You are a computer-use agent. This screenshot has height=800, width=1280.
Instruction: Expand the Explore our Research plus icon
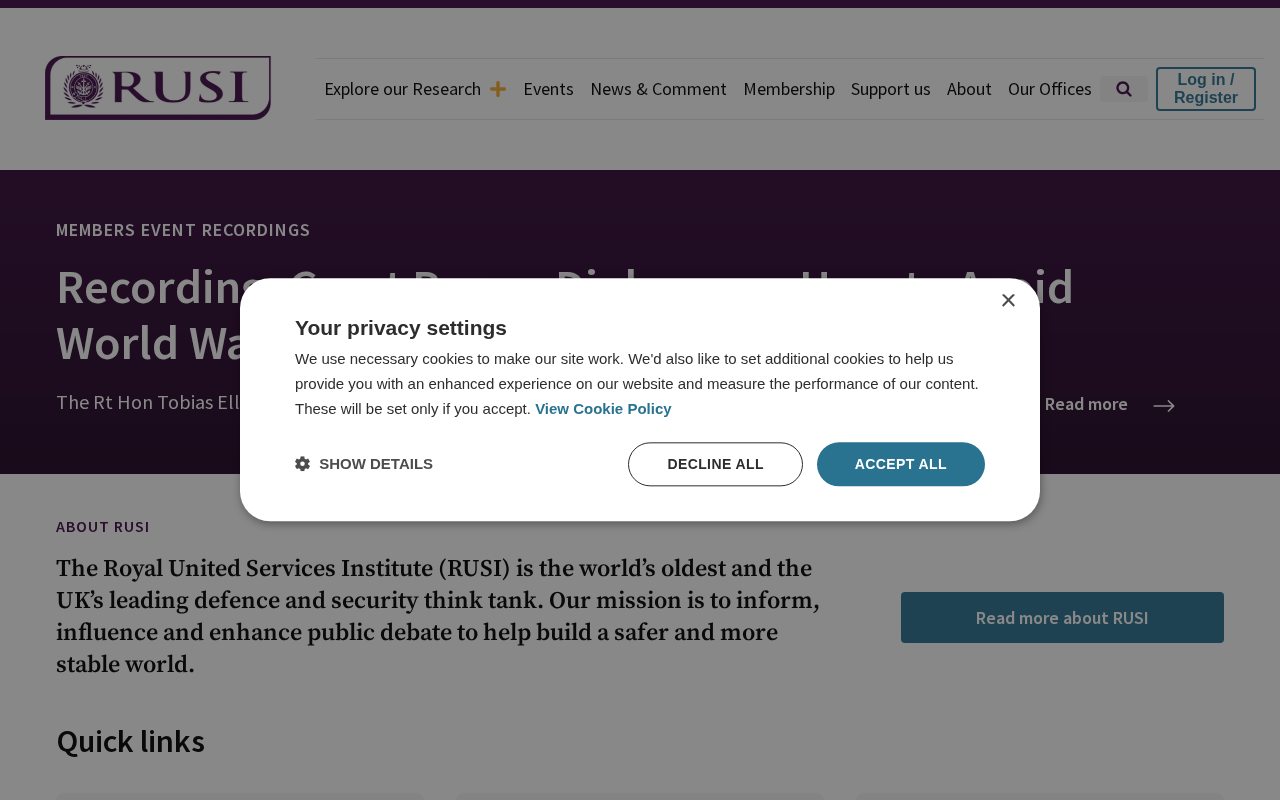coord(498,89)
